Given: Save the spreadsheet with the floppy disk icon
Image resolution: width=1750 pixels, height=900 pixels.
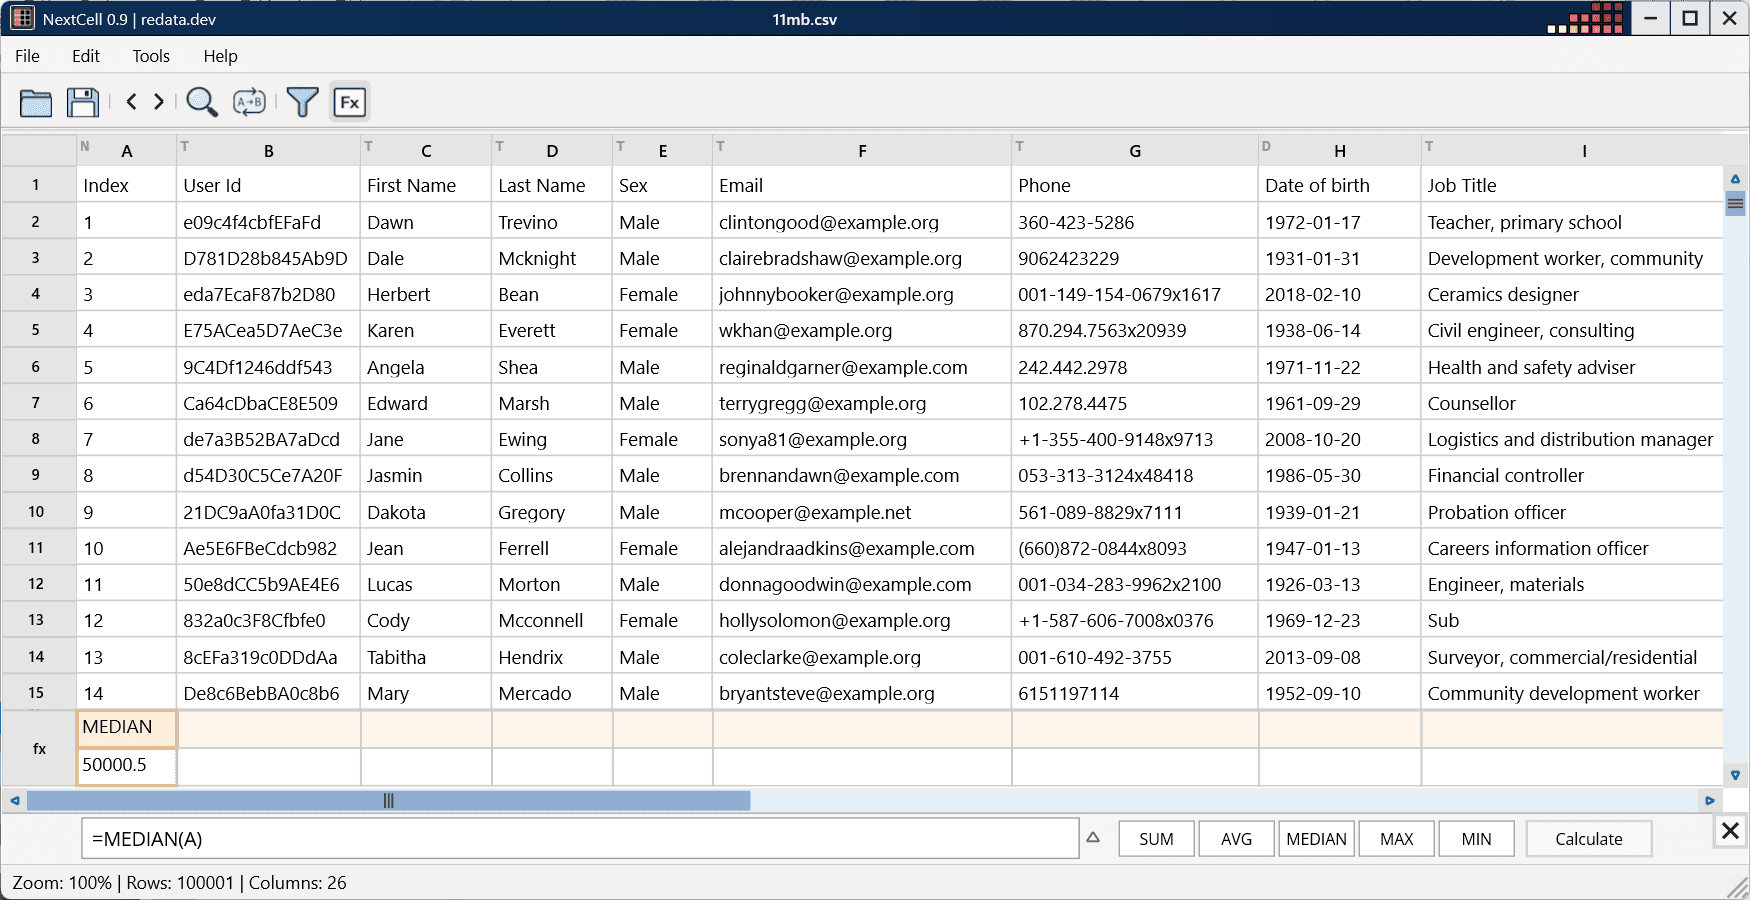Looking at the screenshot, I should click(x=83, y=101).
